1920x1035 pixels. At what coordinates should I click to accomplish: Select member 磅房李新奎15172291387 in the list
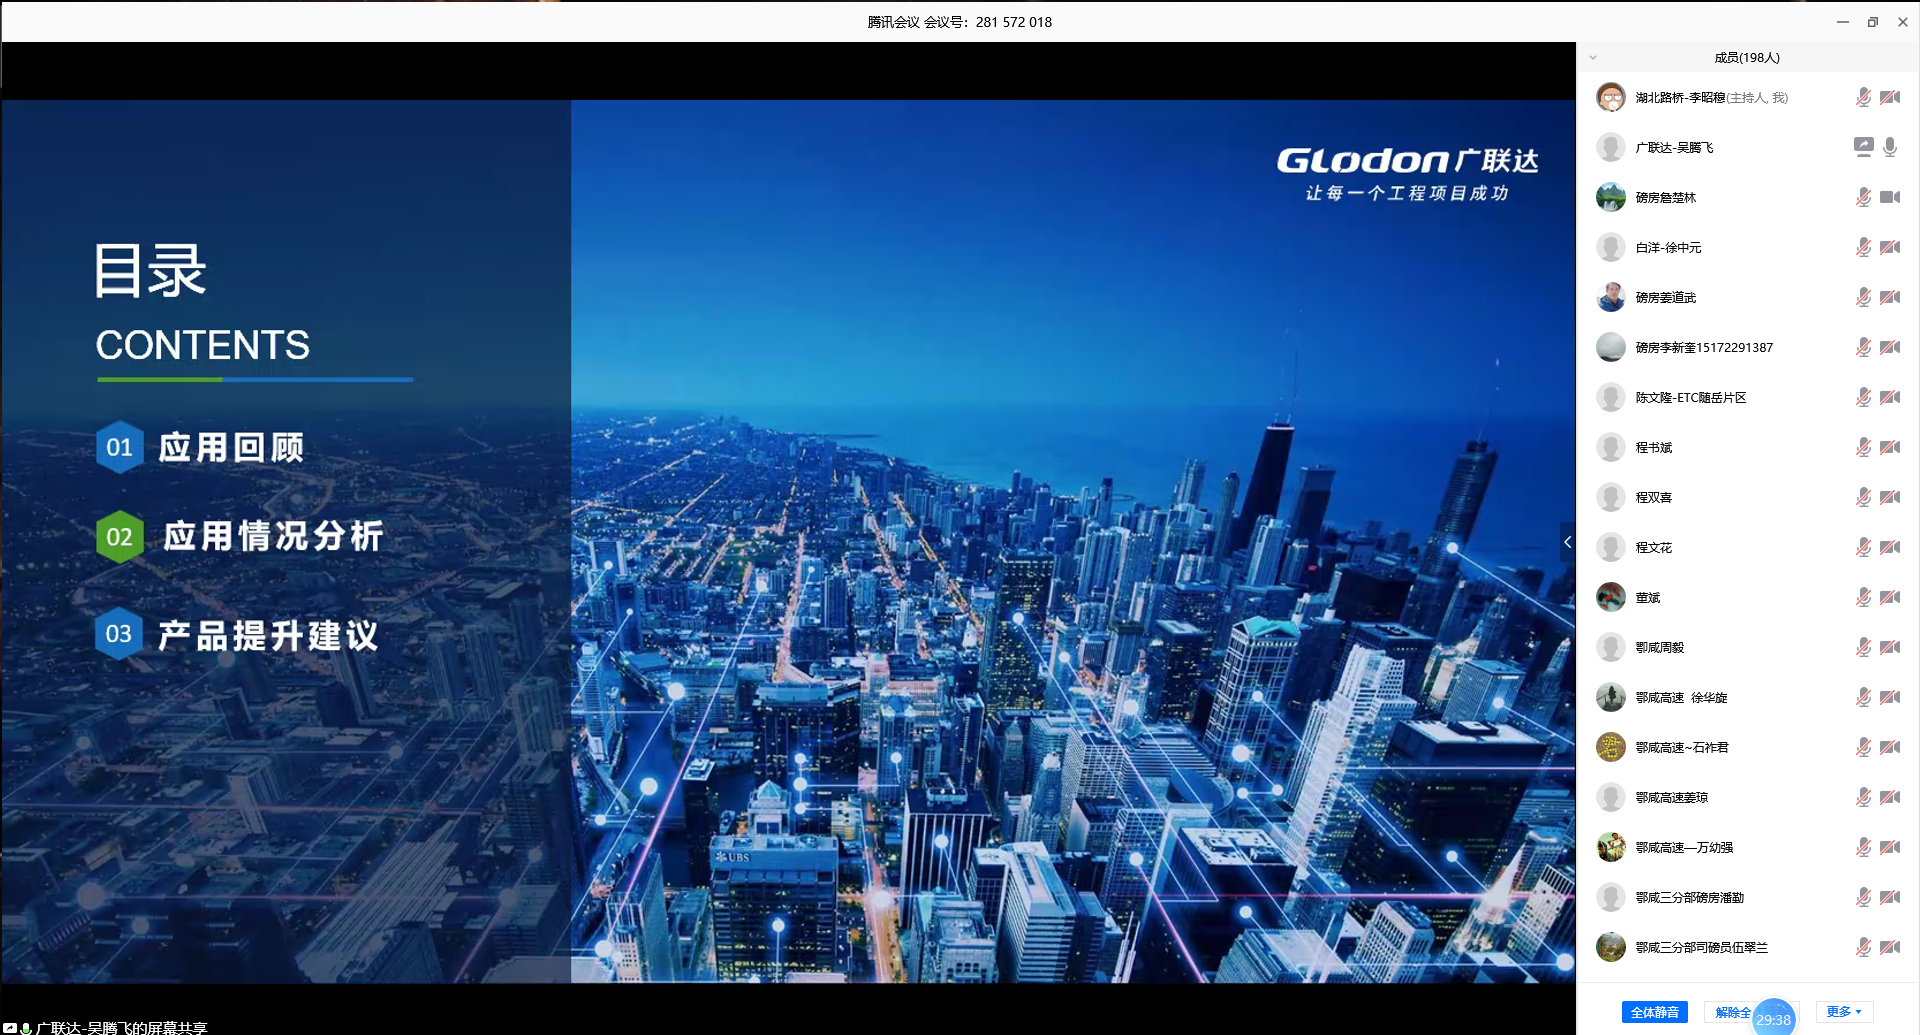pos(1703,347)
